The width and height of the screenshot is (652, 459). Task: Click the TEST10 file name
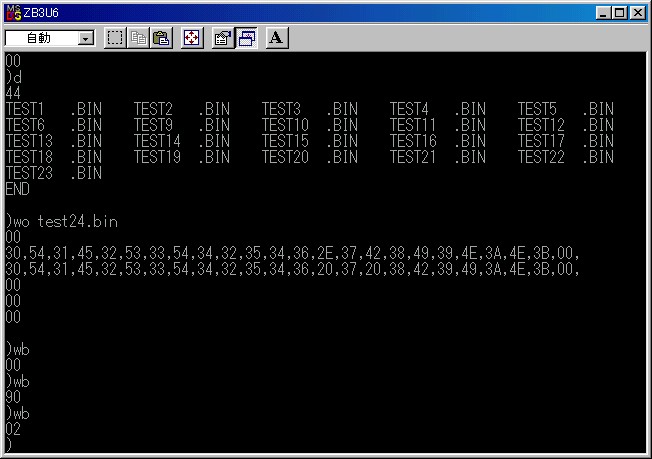(x=285, y=125)
